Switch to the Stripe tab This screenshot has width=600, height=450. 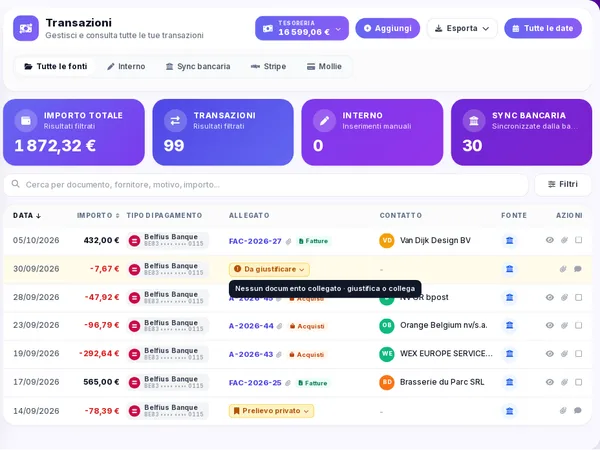268,67
